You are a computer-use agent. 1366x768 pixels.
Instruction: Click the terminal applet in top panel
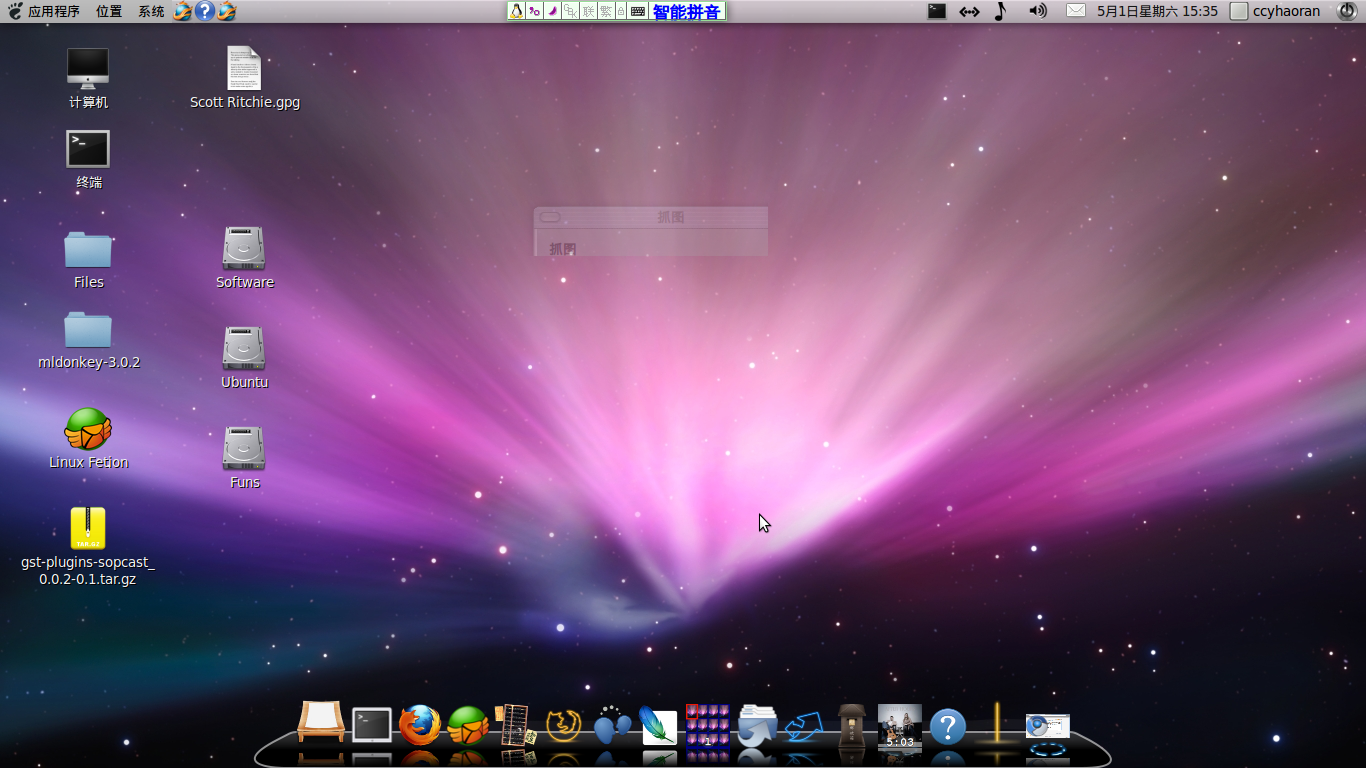[x=937, y=11]
